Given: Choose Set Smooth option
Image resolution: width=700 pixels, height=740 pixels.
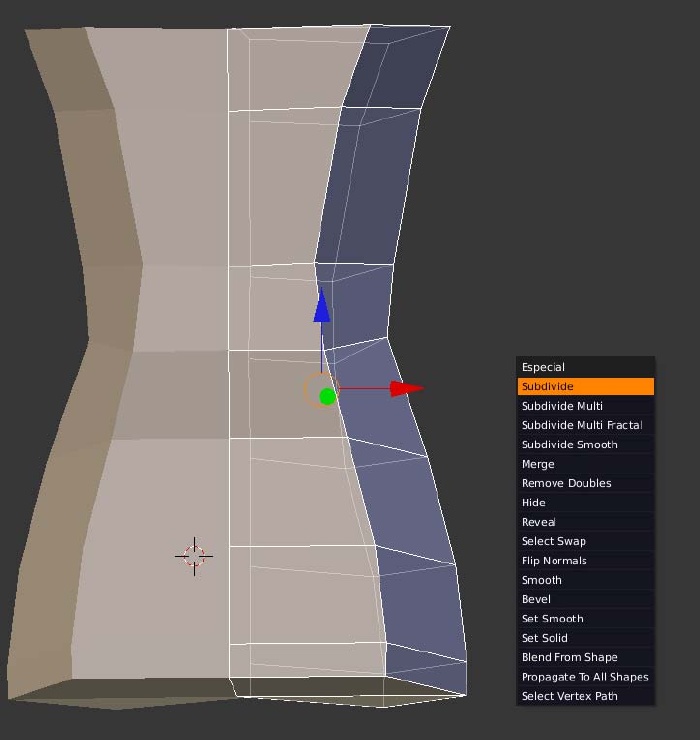Looking at the screenshot, I should tap(585, 618).
